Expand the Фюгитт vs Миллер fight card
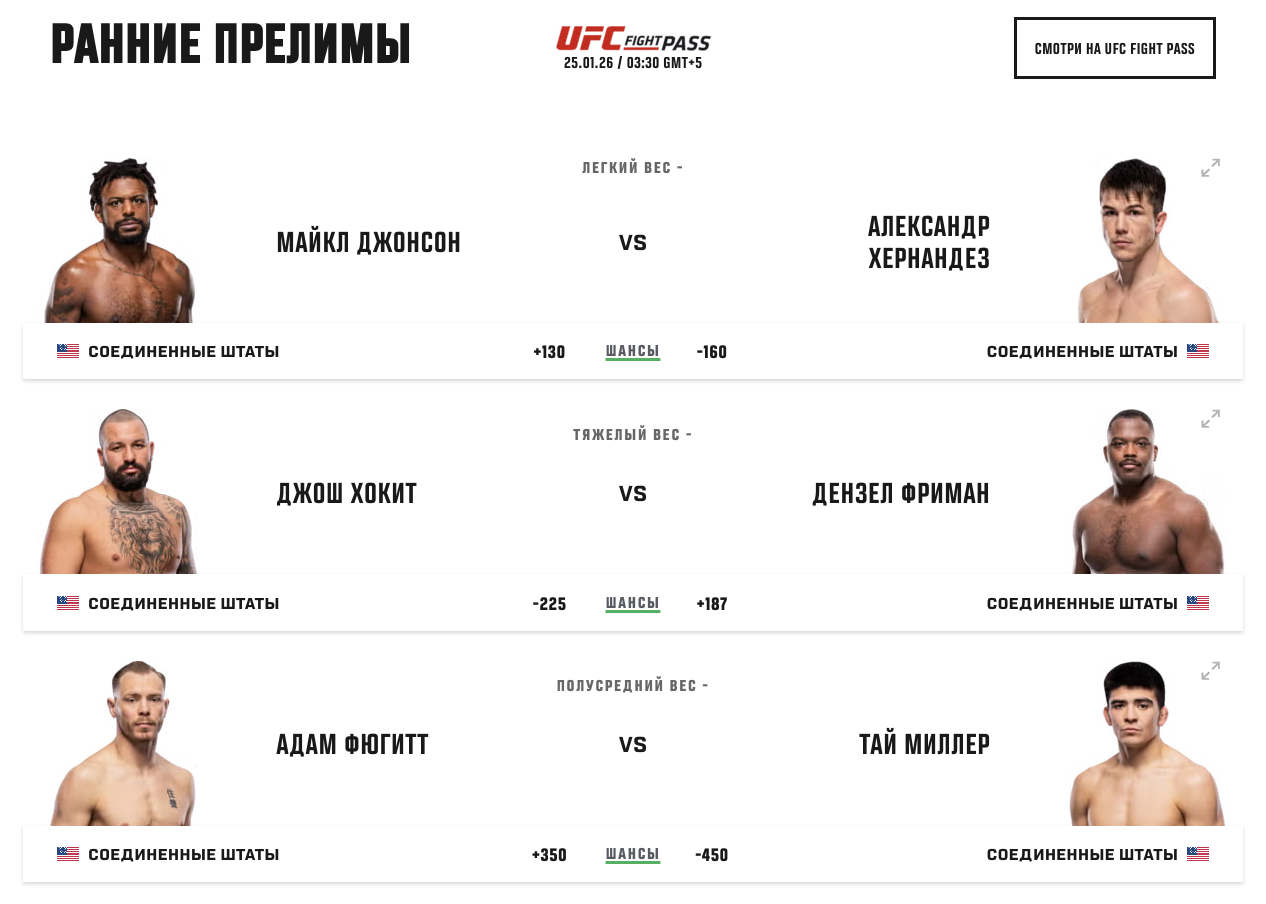 pos(1210,671)
